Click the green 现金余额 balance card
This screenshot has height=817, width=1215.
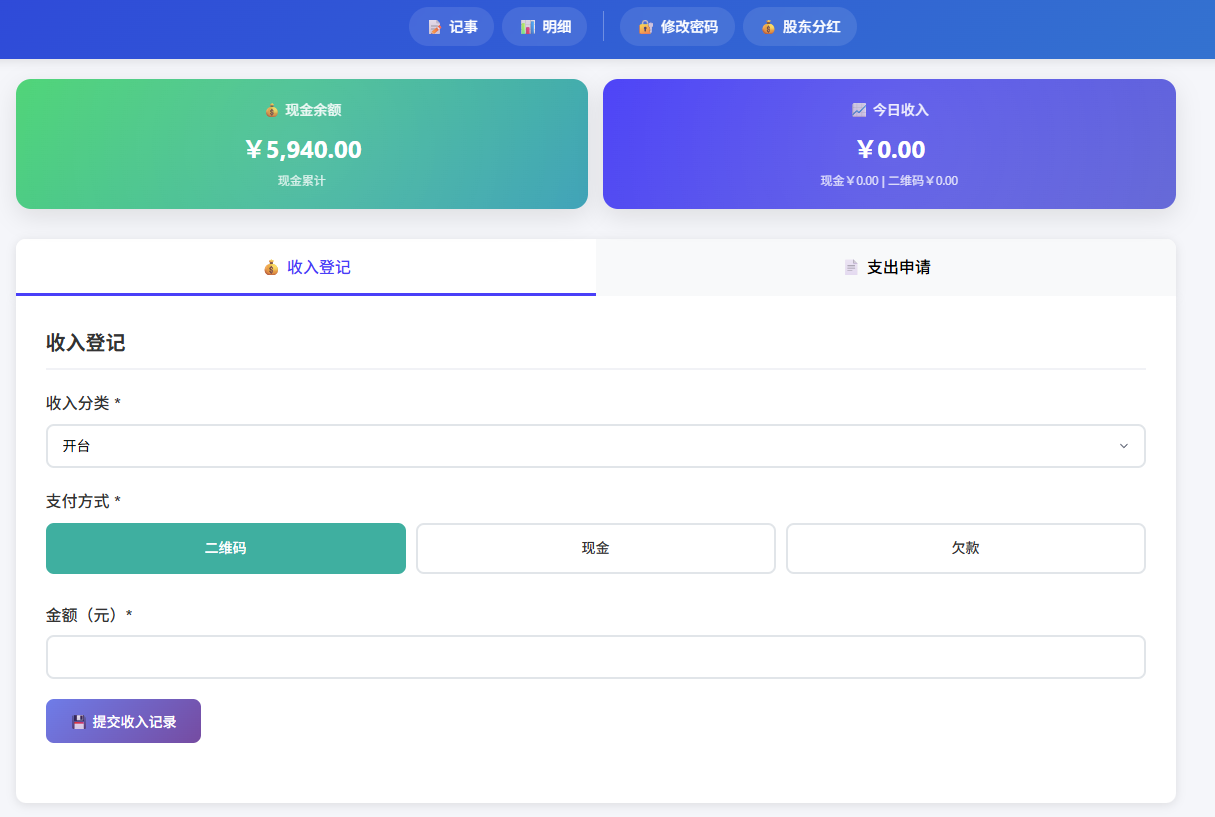pyautogui.click(x=301, y=144)
